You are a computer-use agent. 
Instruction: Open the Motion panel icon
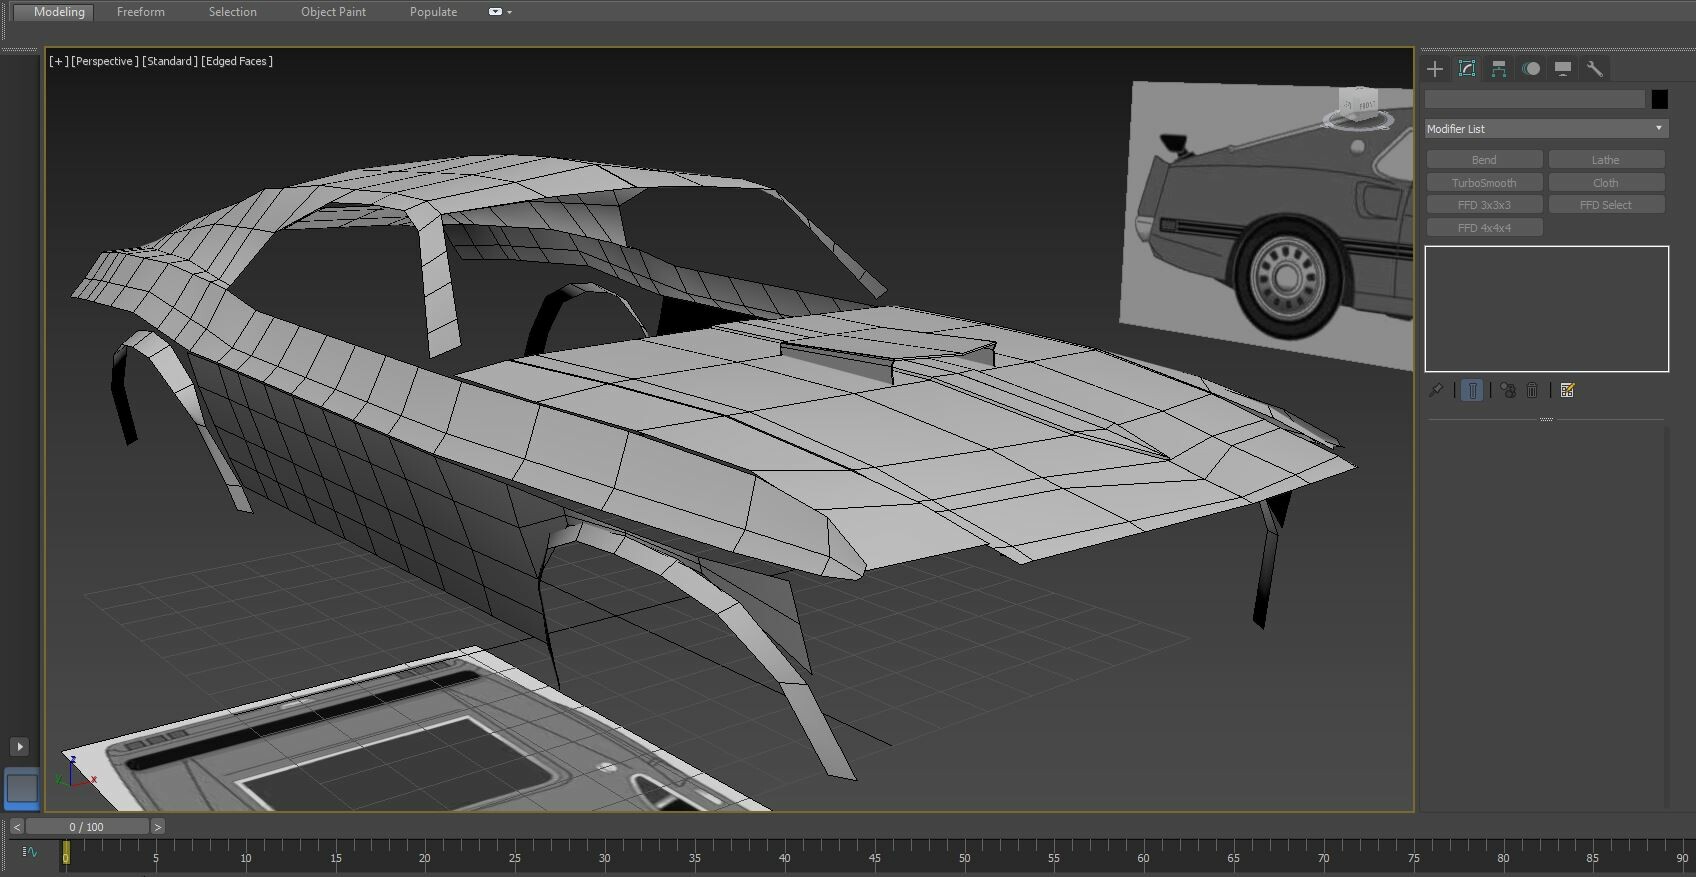tap(1530, 69)
